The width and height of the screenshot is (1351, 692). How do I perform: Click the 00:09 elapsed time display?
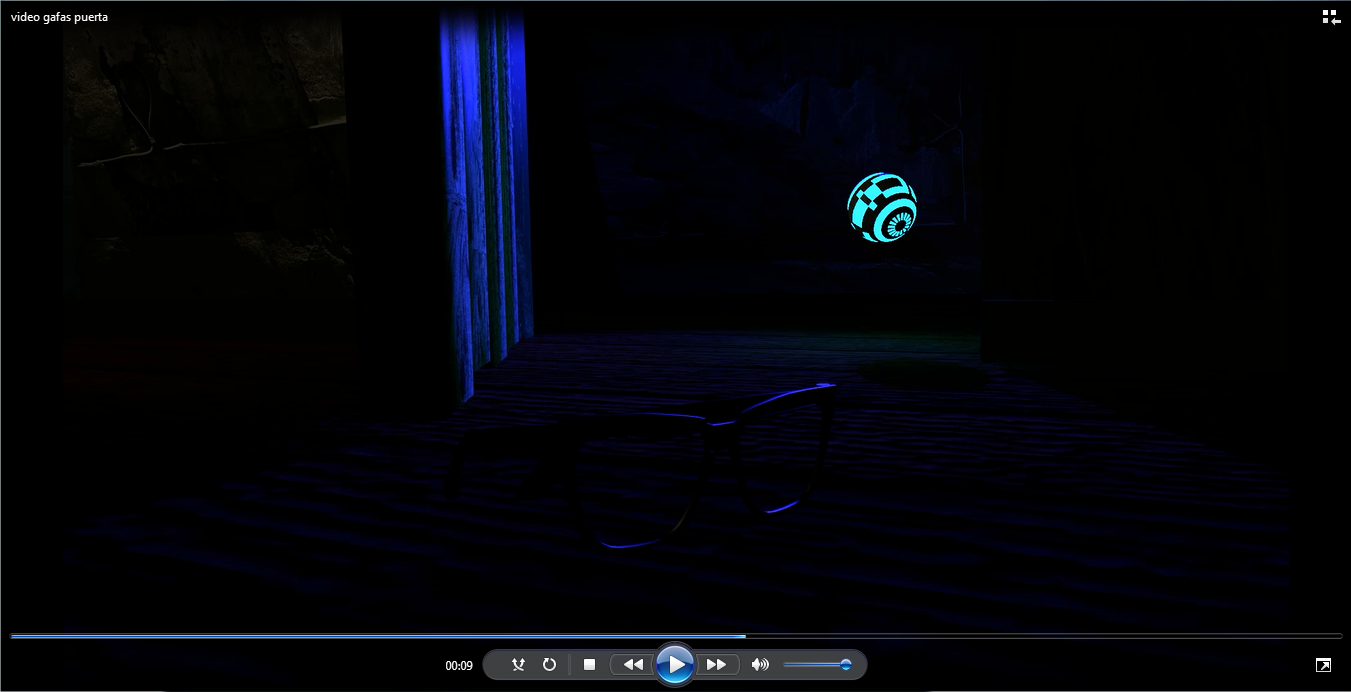click(x=459, y=665)
